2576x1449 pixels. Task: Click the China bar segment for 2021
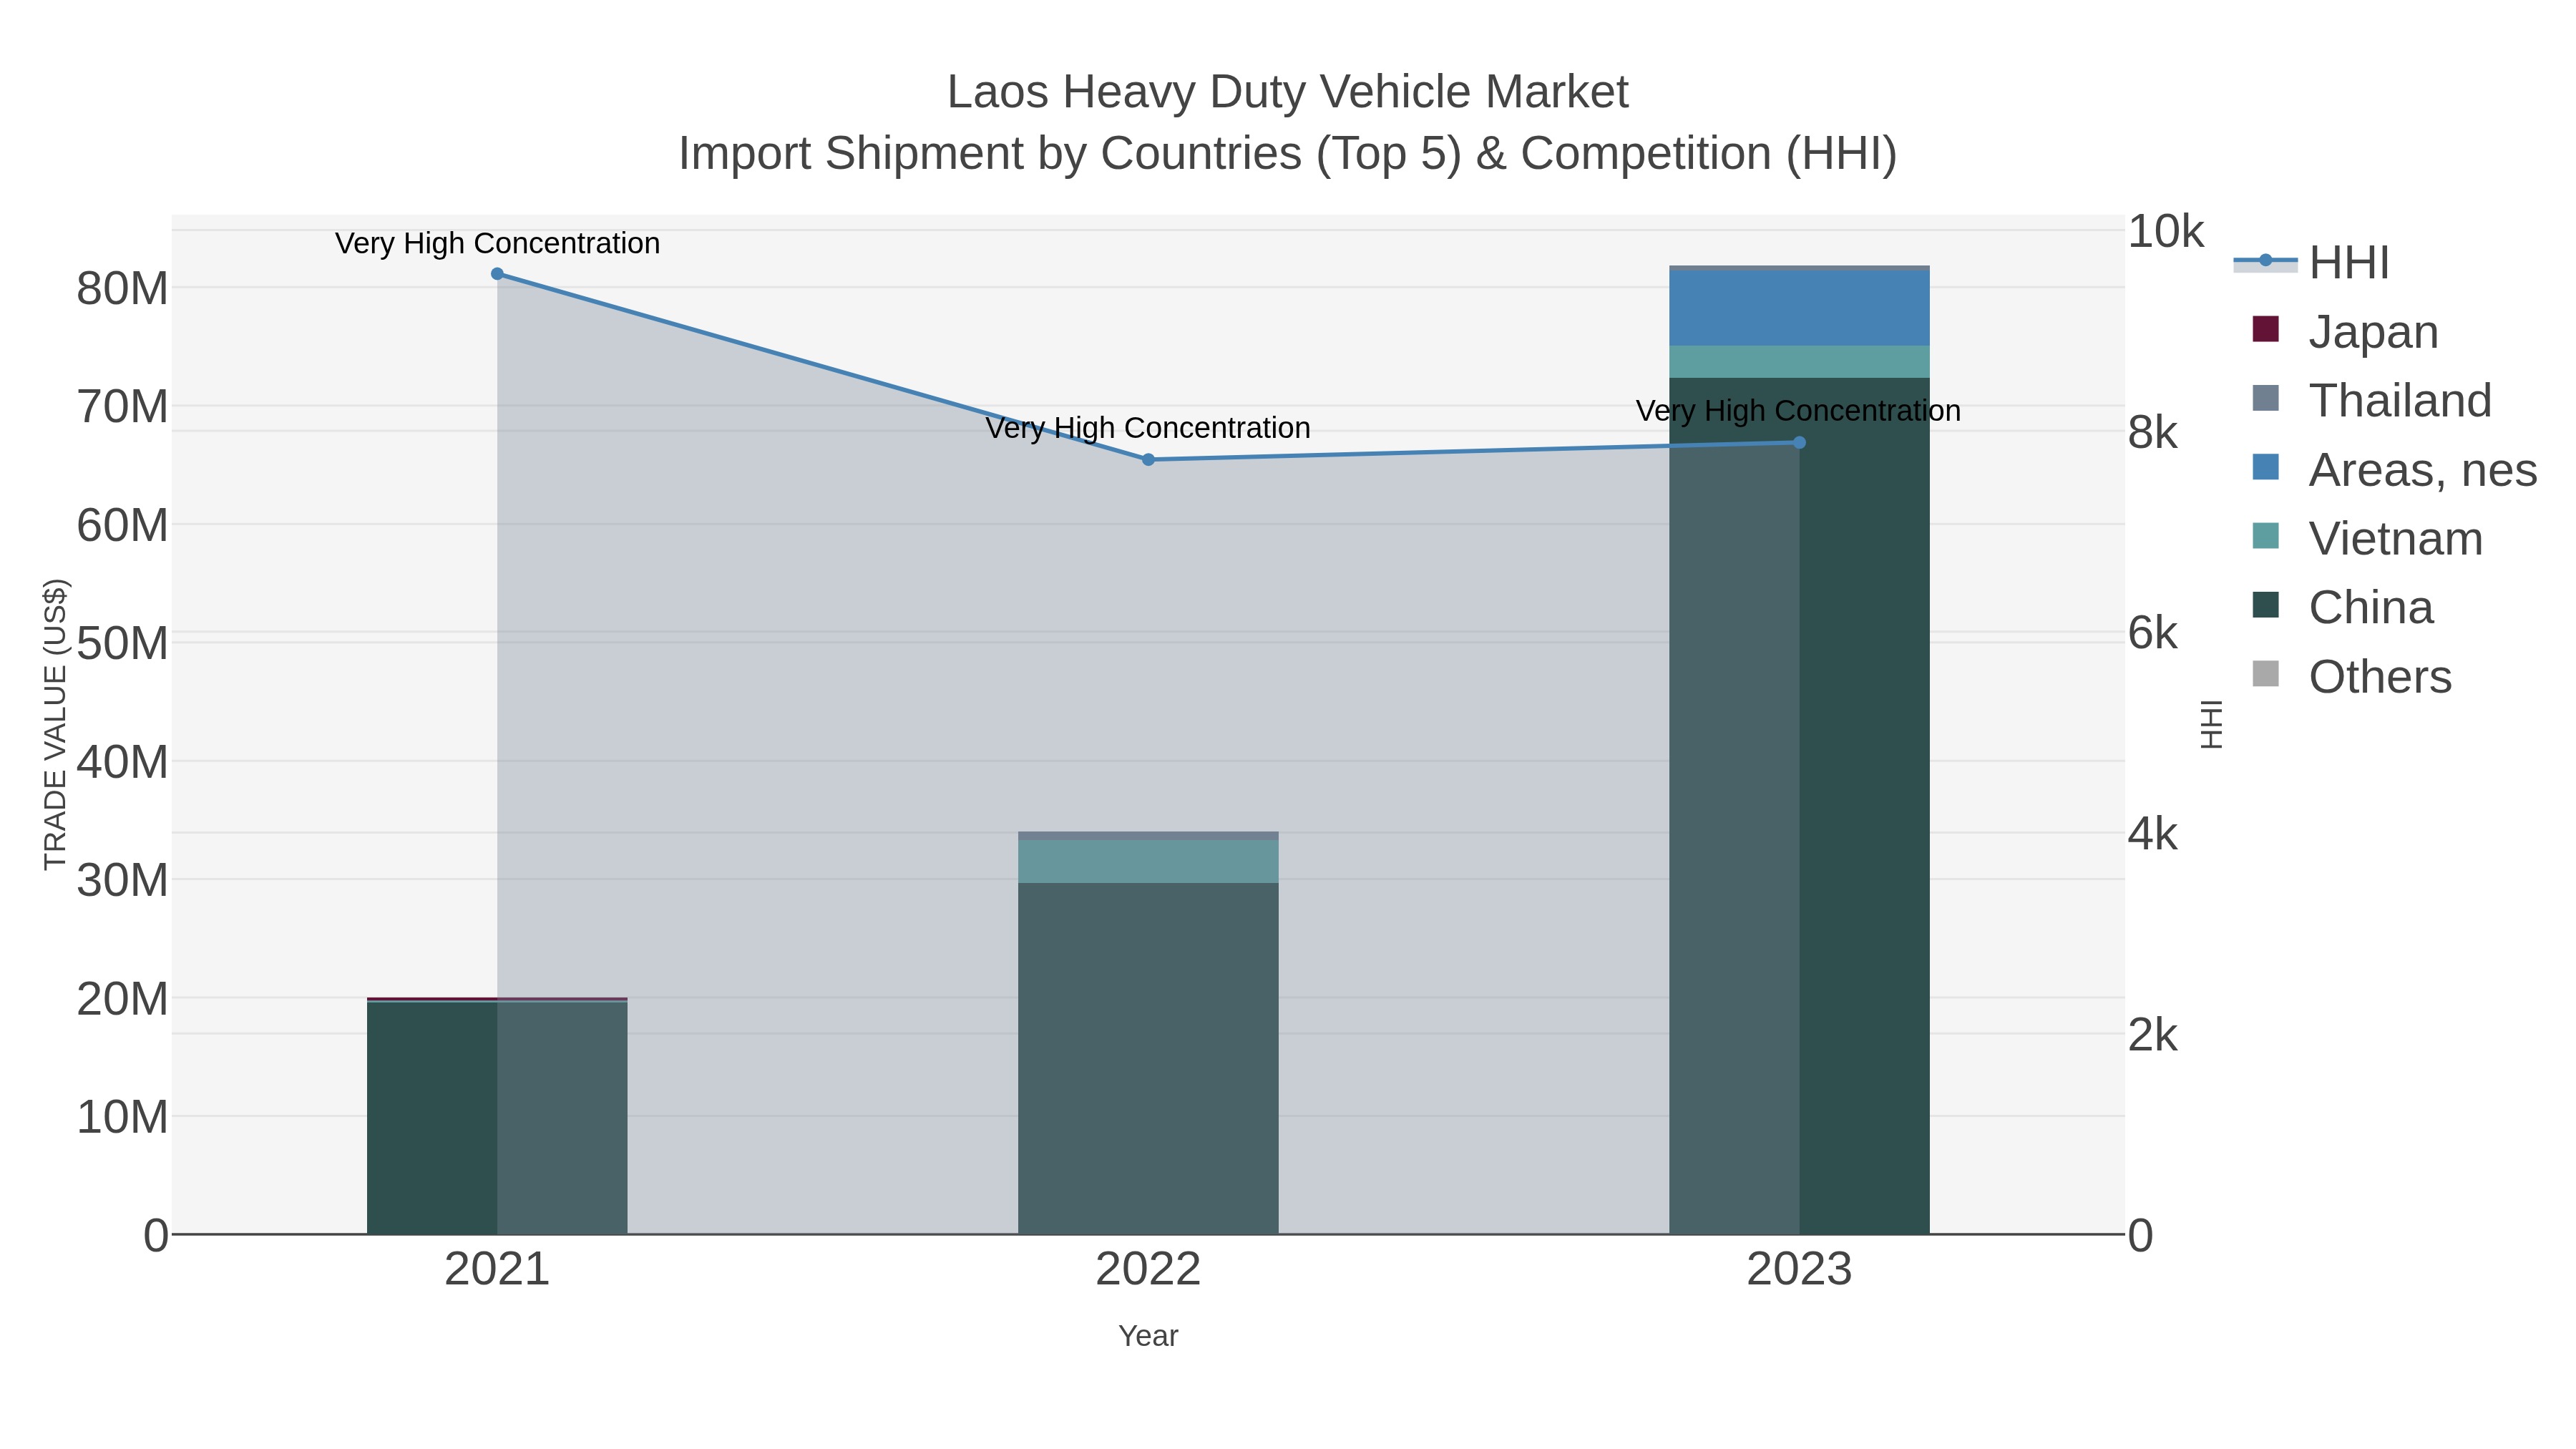(497, 1118)
